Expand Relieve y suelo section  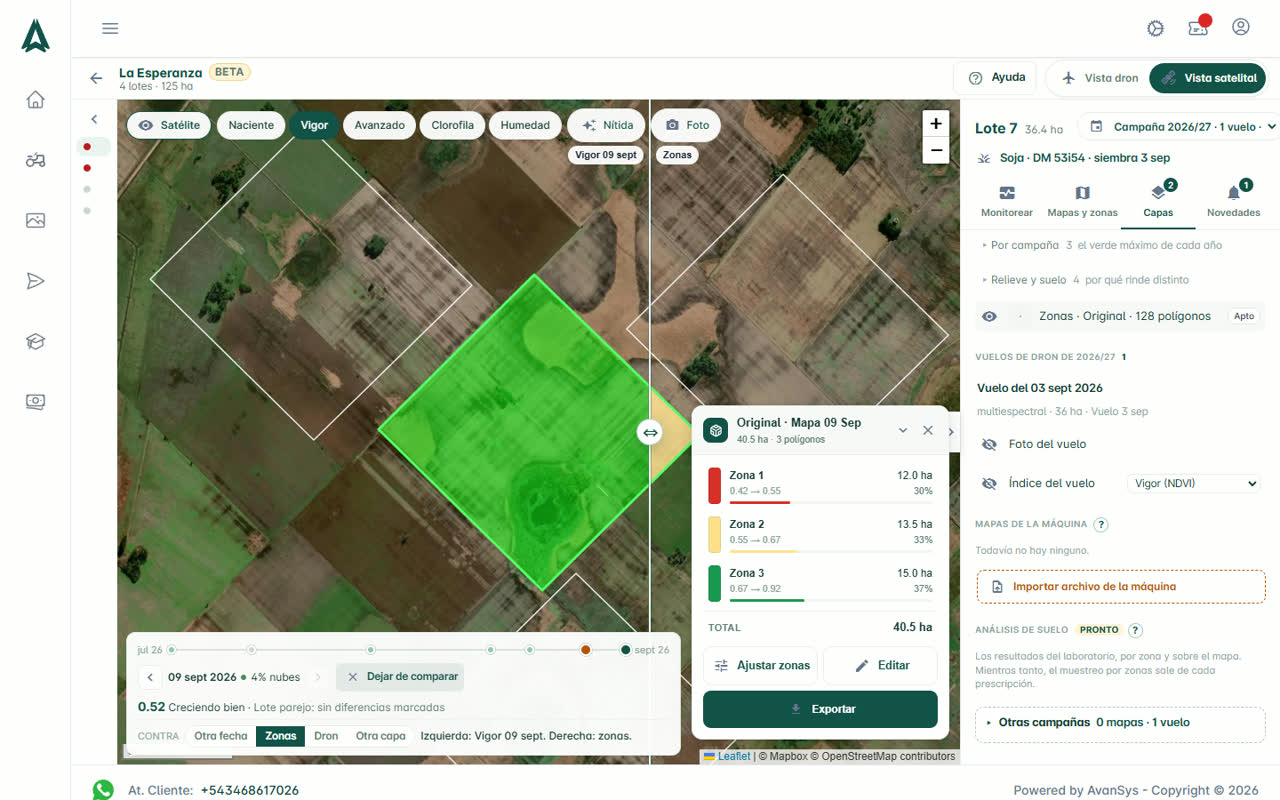[1086, 280]
